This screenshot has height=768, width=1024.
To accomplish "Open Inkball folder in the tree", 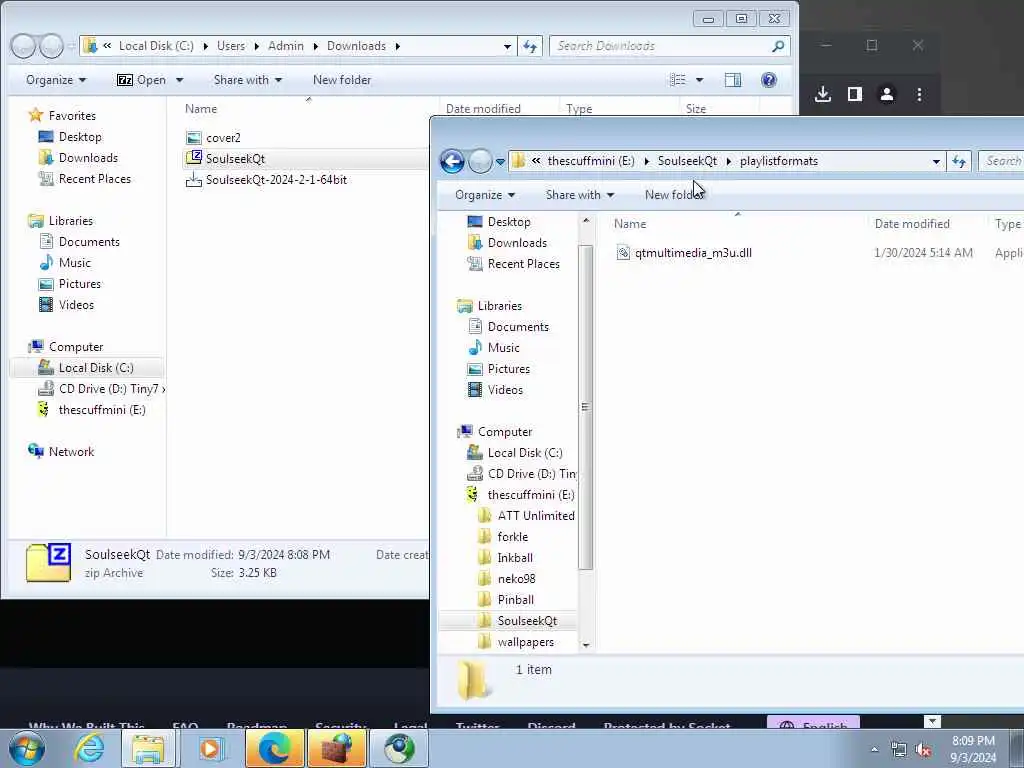I will (515, 558).
